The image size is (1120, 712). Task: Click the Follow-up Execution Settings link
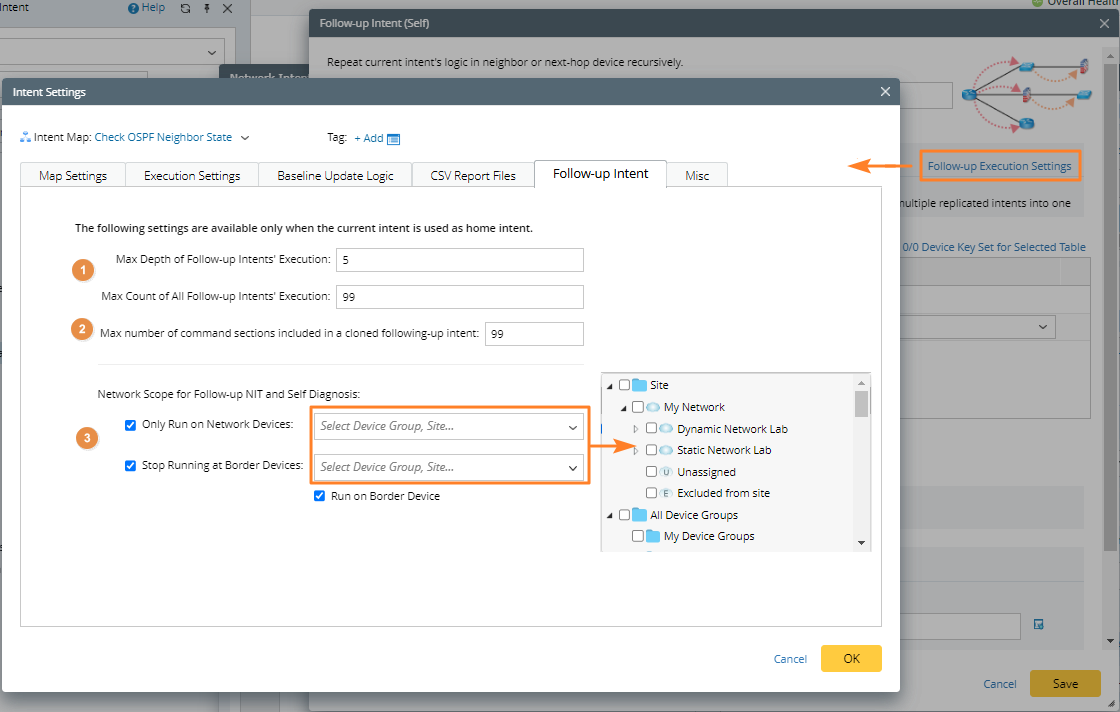coord(999,166)
